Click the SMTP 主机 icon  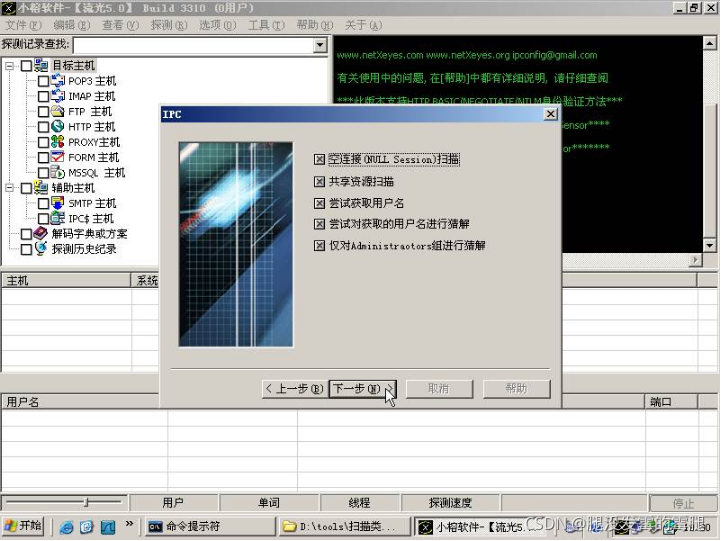tap(57, 203)
